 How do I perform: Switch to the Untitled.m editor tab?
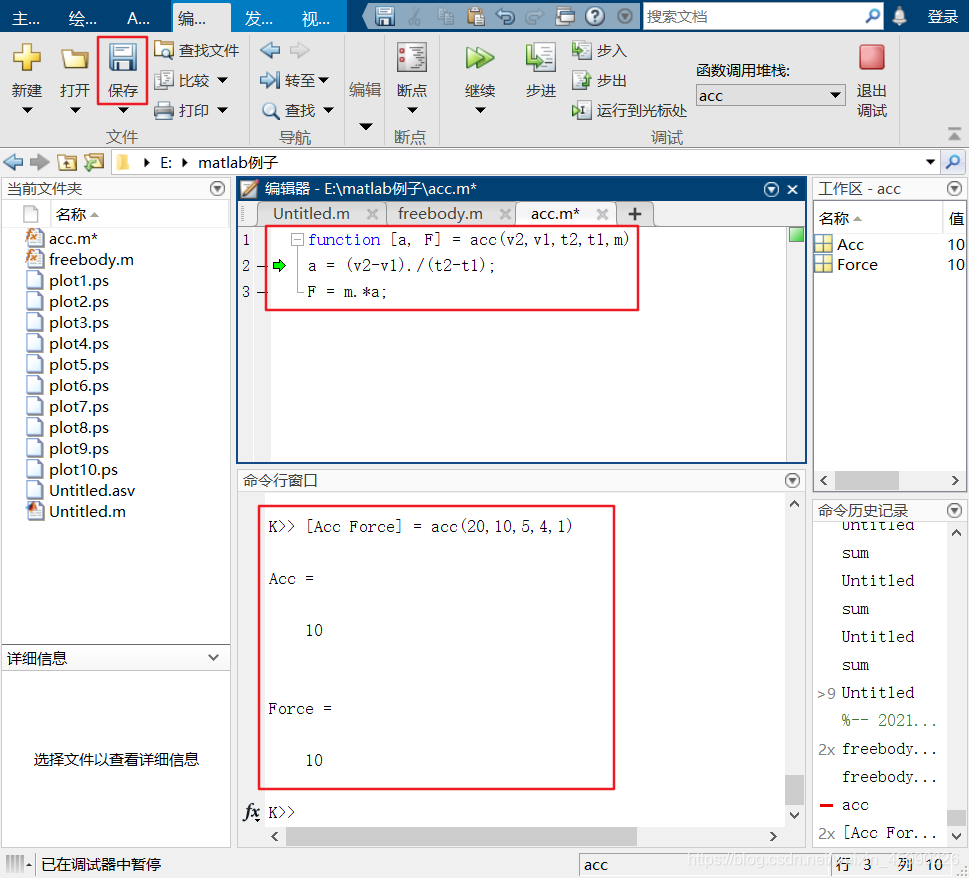click(311, 214)
